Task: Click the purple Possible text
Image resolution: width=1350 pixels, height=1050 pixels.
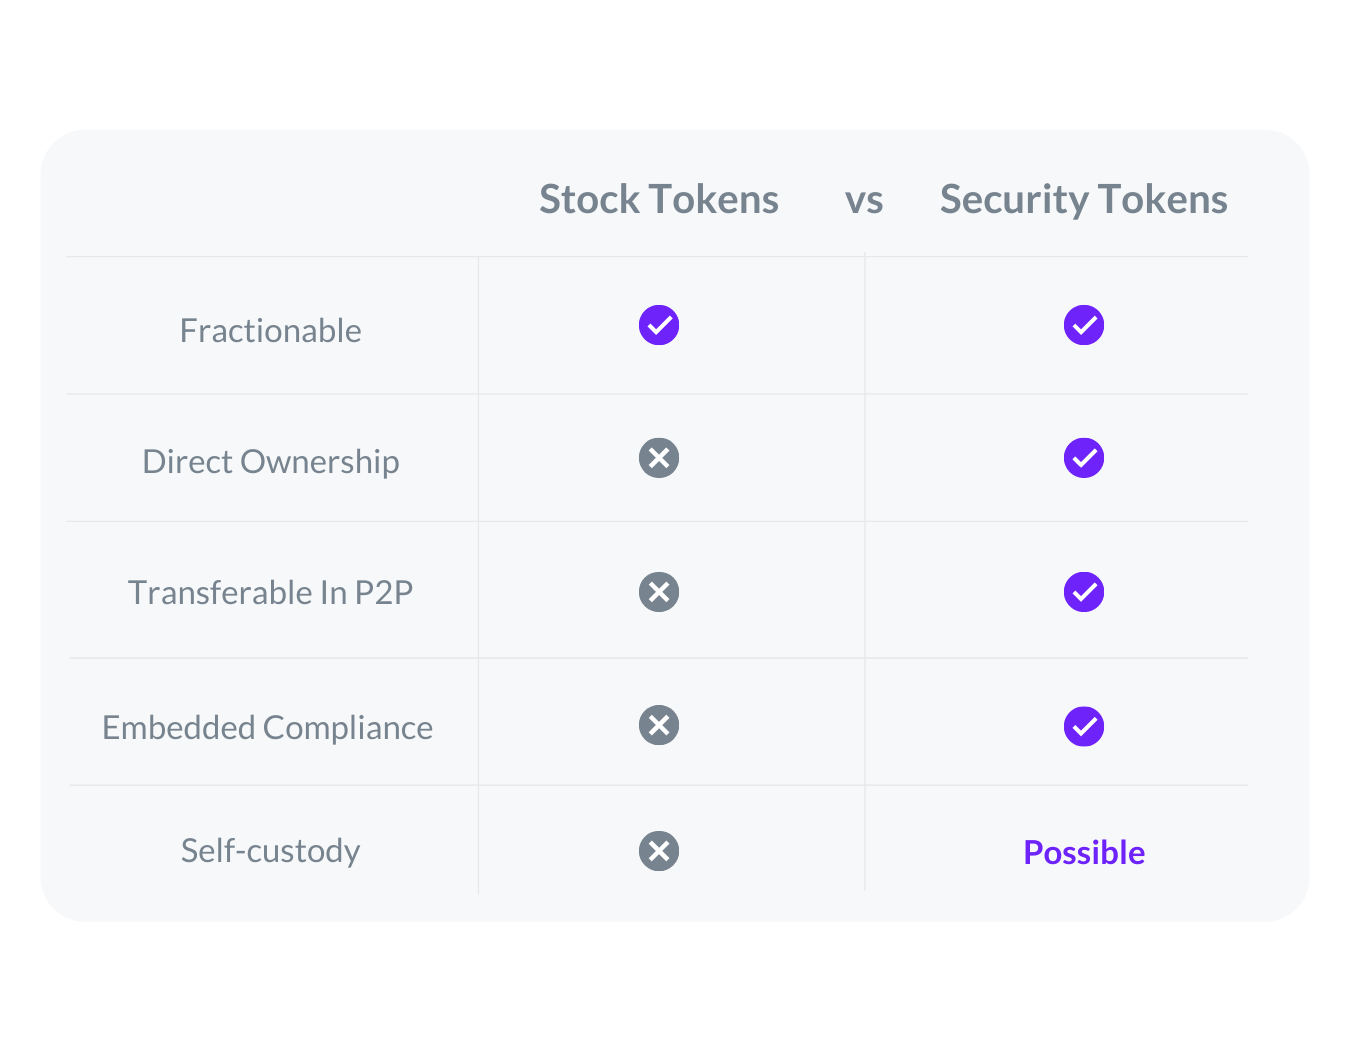Action: (x=1084, y=852)
